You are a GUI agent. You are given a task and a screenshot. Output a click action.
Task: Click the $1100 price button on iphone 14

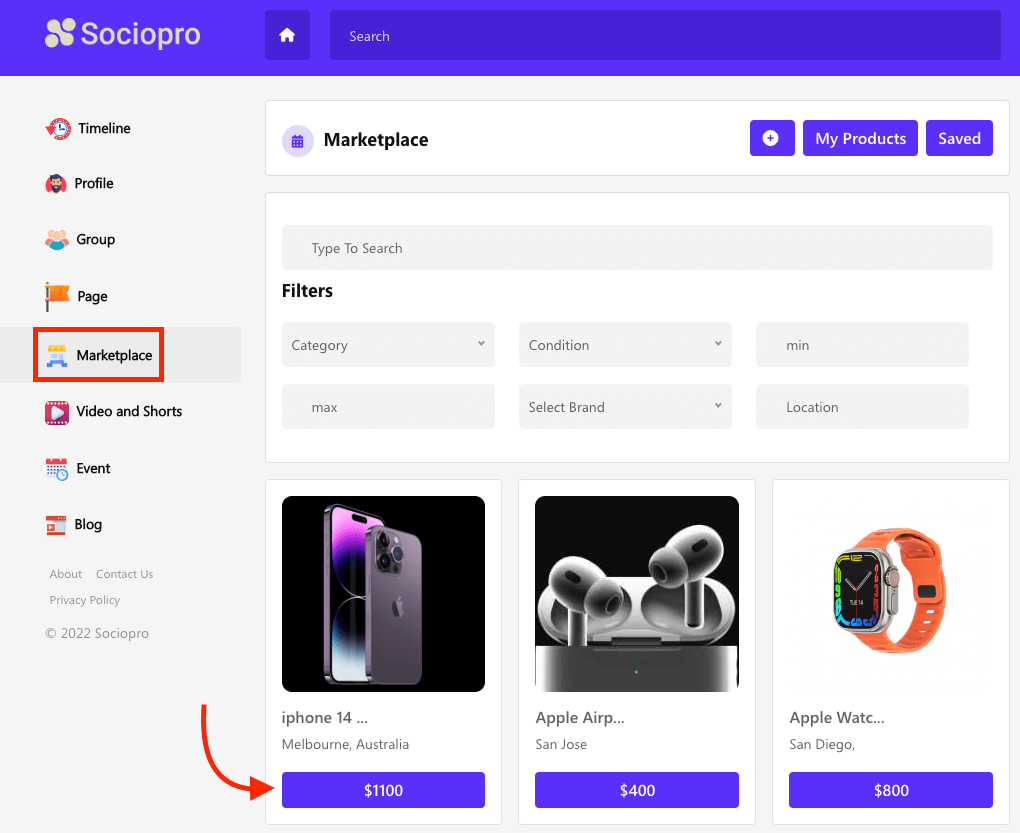(383, 789)
